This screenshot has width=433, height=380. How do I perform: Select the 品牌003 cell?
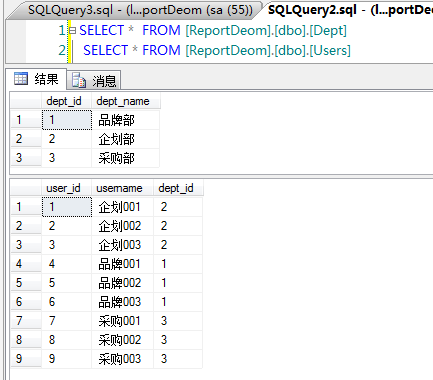pos(122,302)
